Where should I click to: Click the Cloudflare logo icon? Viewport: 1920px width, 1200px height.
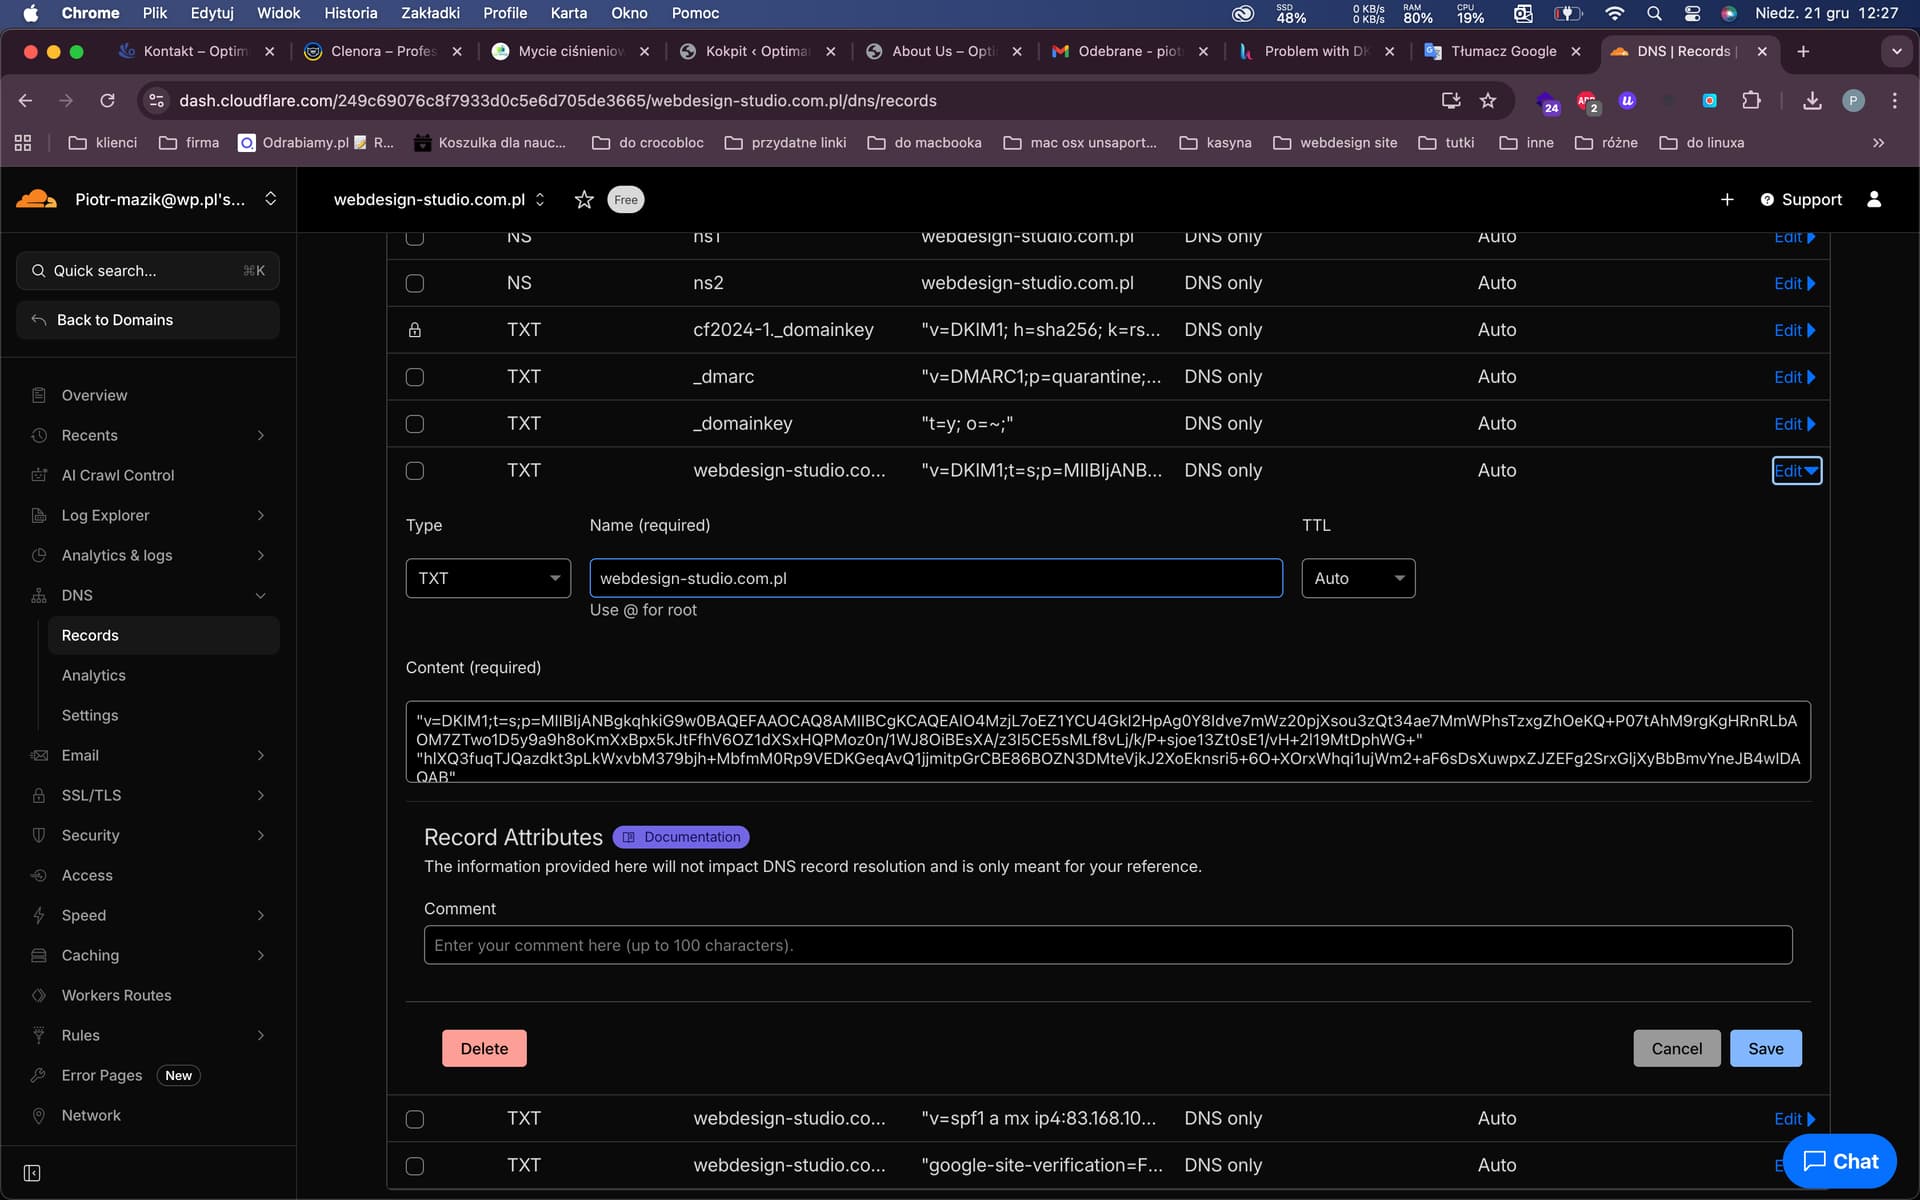pos(37,199)
